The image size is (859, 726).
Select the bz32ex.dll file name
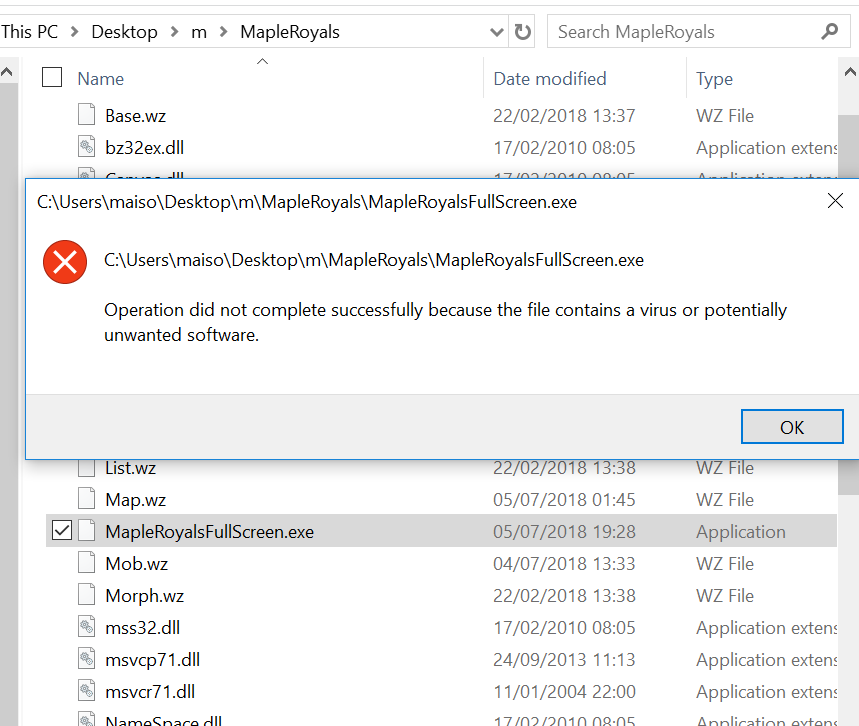tap(145, 147)
